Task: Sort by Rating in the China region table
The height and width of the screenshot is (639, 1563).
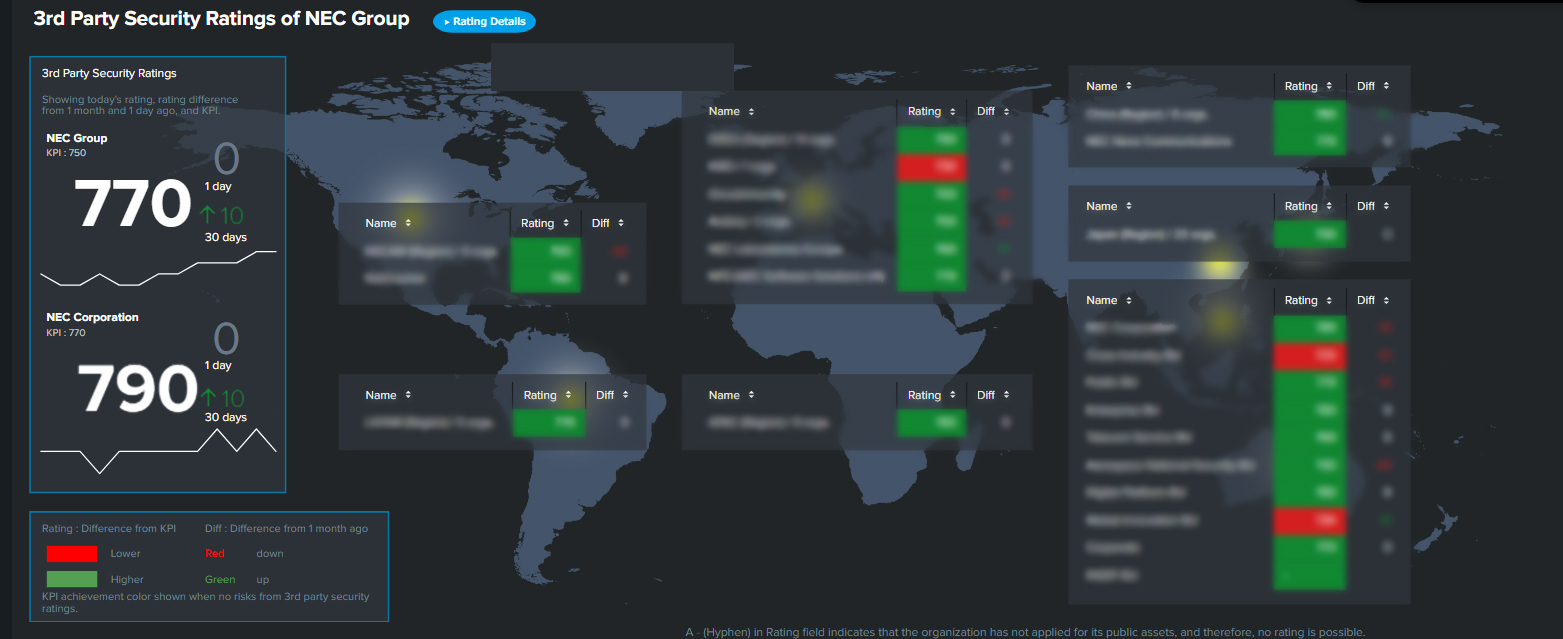Action: point(1308,86)
